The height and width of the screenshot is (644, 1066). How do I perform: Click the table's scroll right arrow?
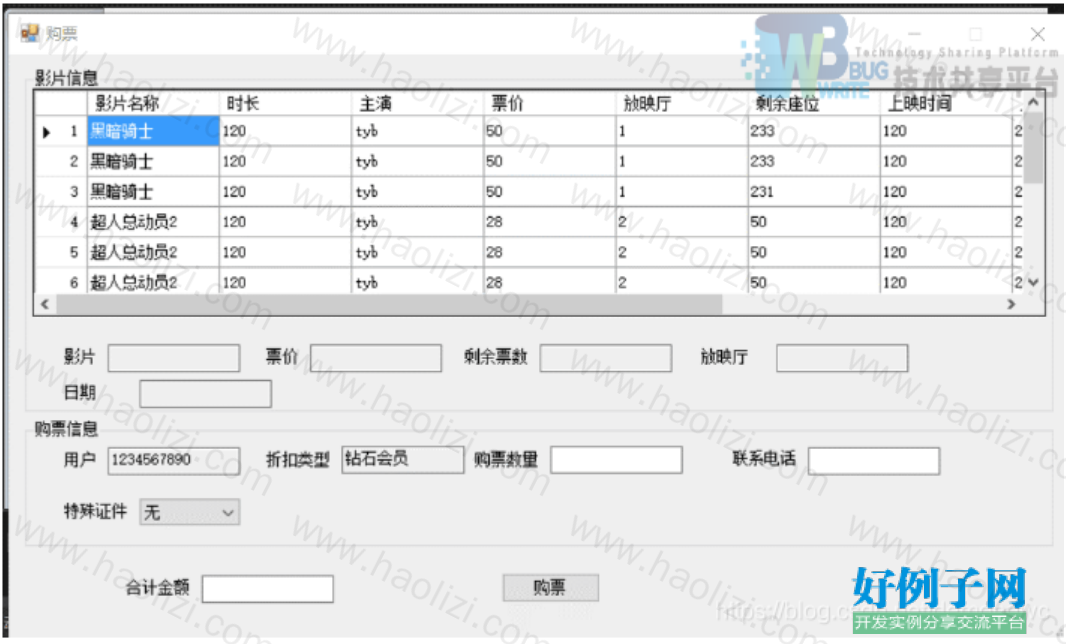pos(1012,304)
